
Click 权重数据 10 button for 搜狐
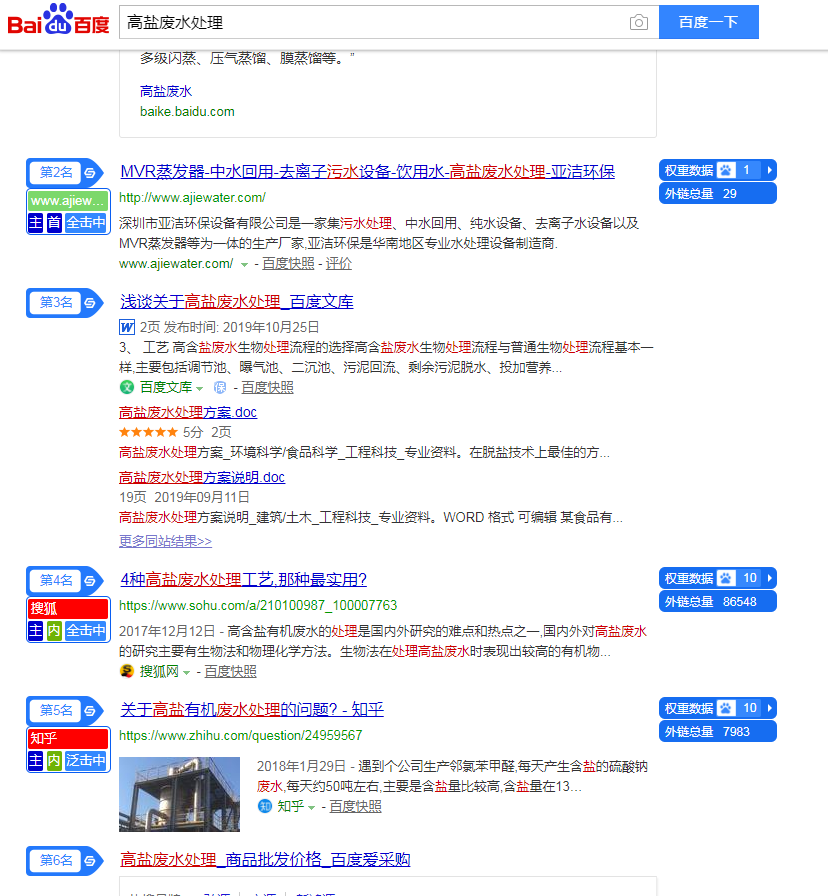pos(718,578)
